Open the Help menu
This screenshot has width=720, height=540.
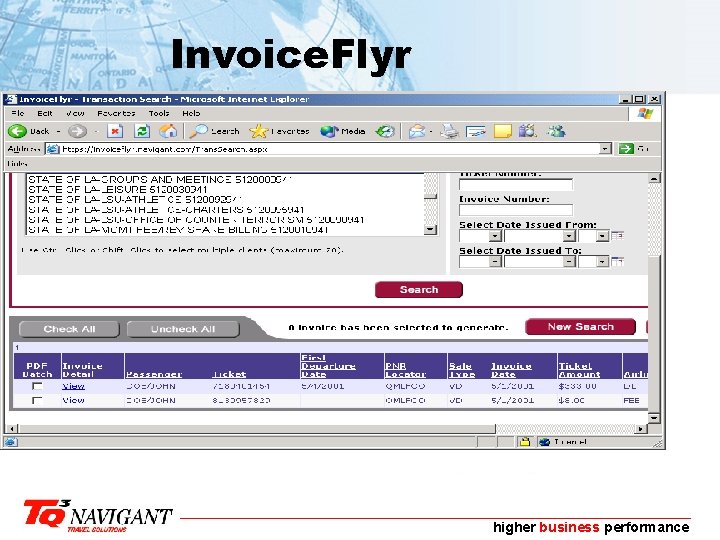point(191,113)
